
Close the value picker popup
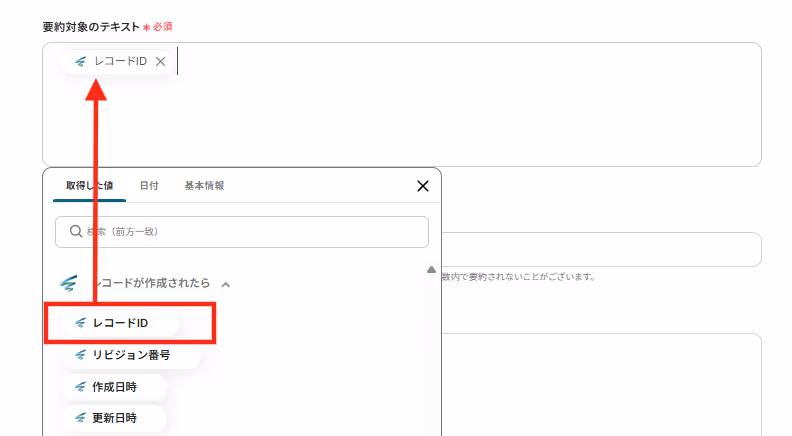[423, 186]
